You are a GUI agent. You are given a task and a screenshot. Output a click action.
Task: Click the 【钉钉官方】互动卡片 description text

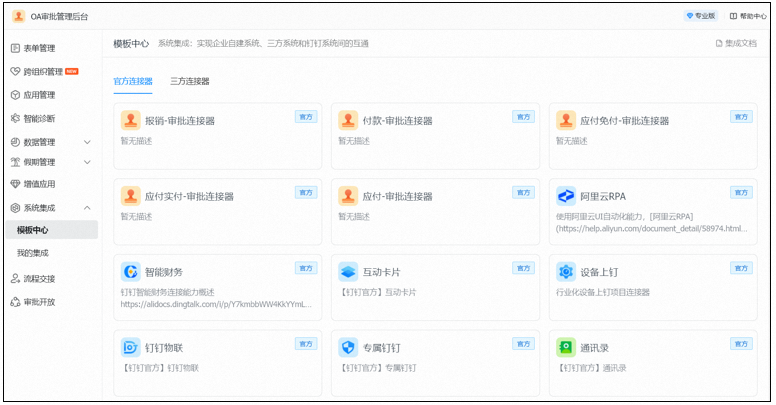click(377, 293)
